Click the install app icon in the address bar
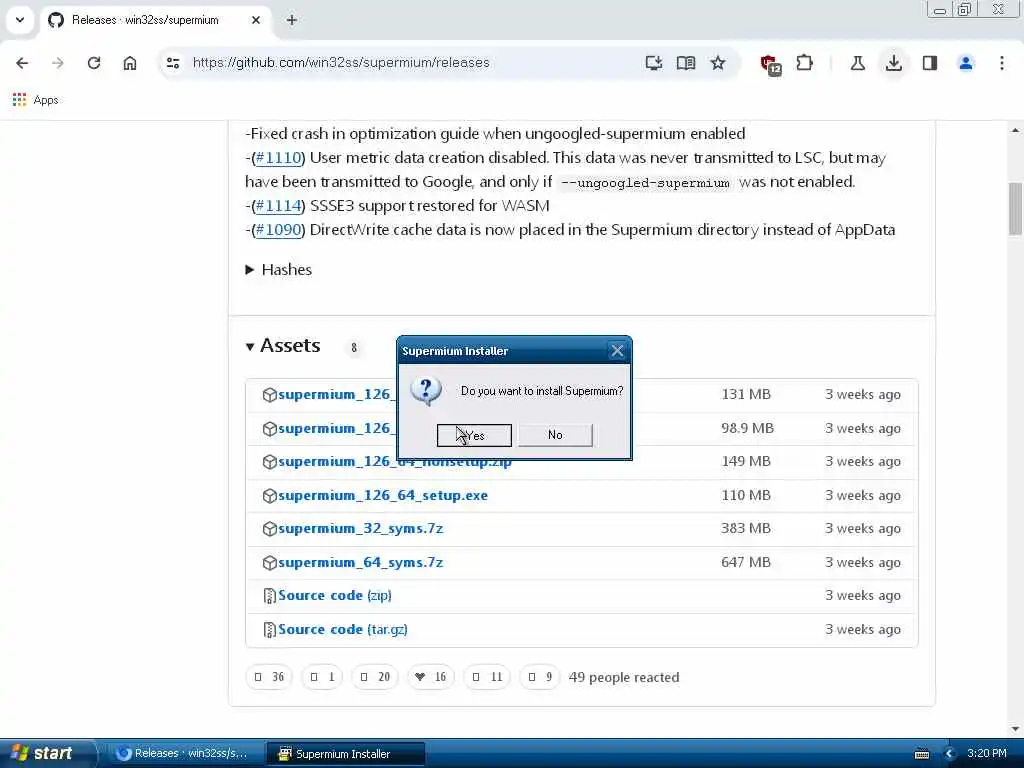1024x768 pixels. click(654, 63)
